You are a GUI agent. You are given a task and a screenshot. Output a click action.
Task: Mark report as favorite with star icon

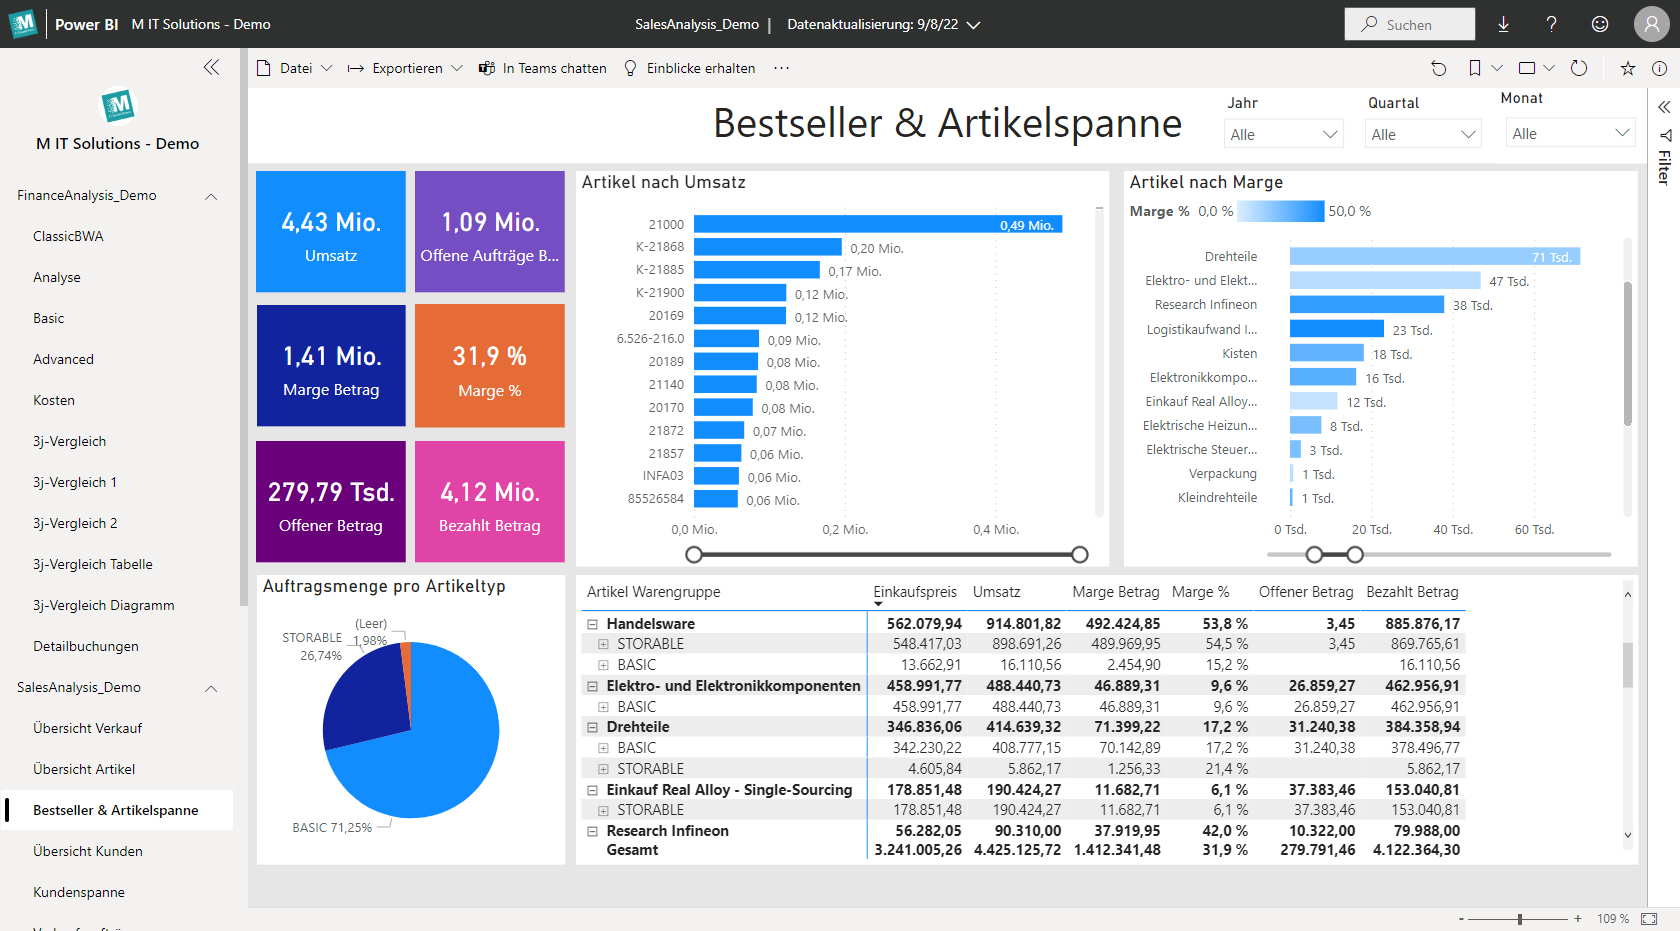coord(1628,68)
